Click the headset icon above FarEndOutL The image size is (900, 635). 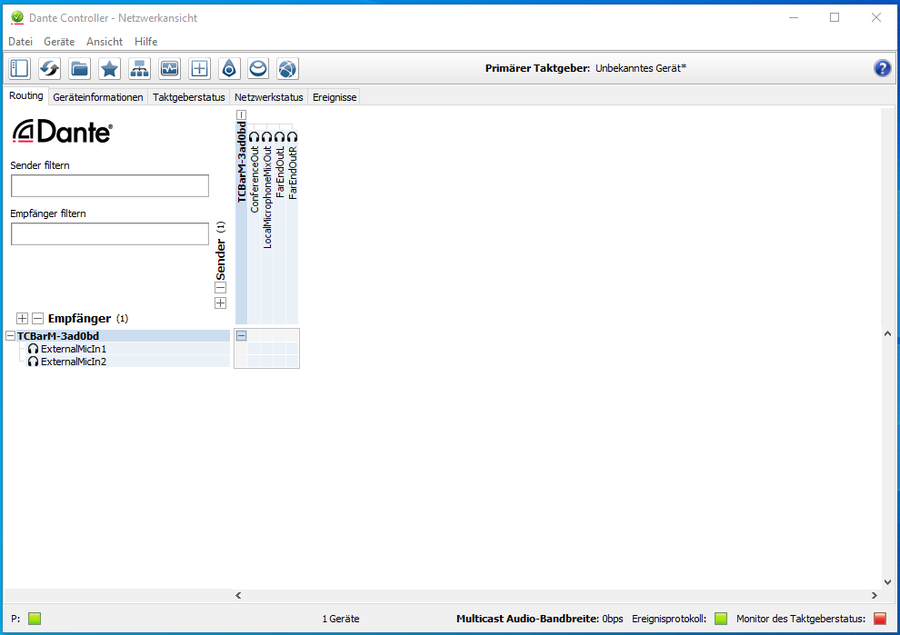pyautogui.click(x=280, y=137)
